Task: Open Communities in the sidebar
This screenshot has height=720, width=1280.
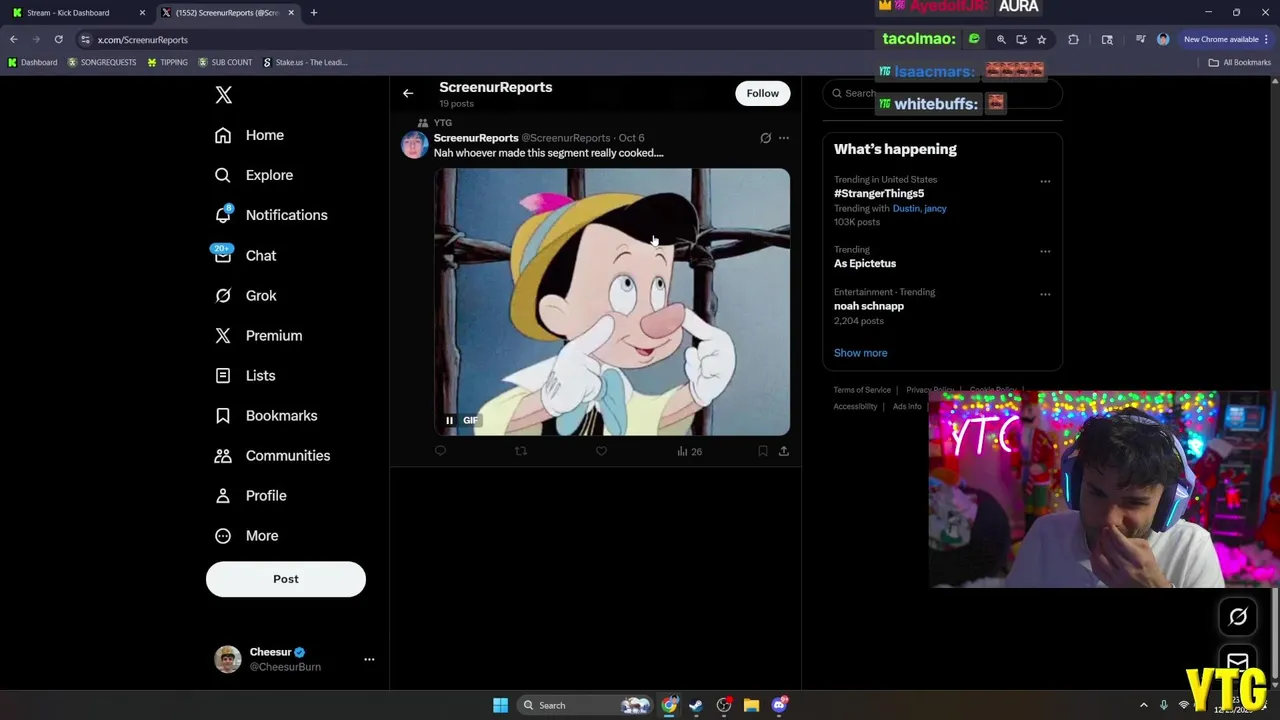Action: tap(273, 455)
